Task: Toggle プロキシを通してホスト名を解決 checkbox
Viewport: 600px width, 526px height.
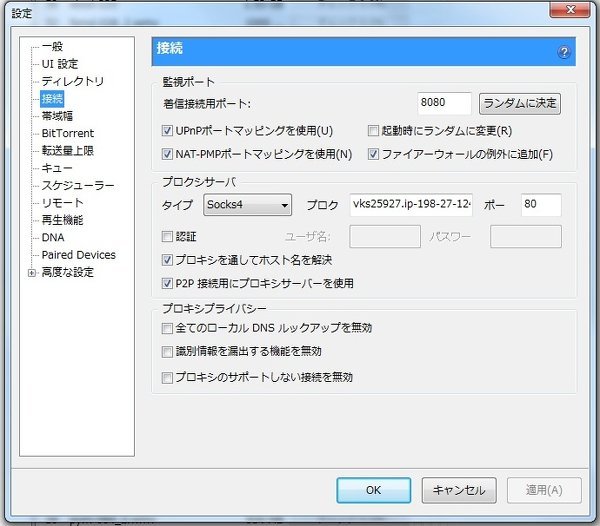Action: point(168,260)
